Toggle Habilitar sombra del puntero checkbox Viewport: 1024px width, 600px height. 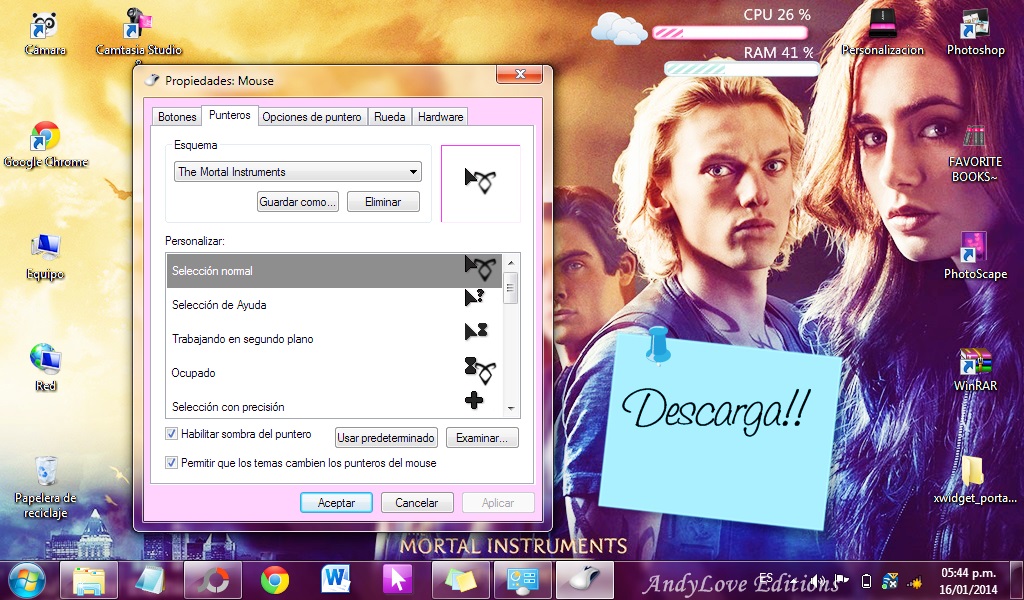[171, 434]
